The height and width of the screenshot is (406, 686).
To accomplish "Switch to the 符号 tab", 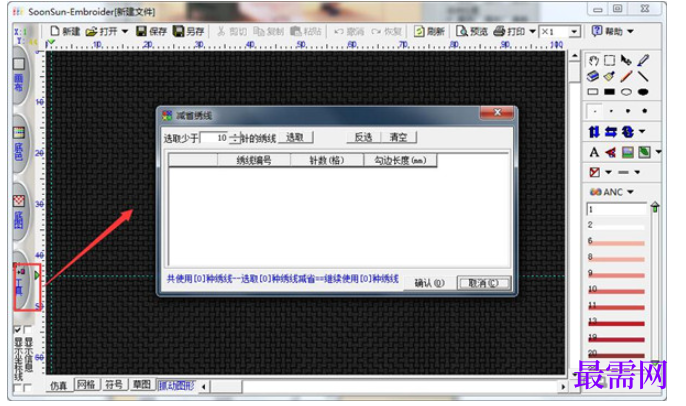I will (114, 385).
